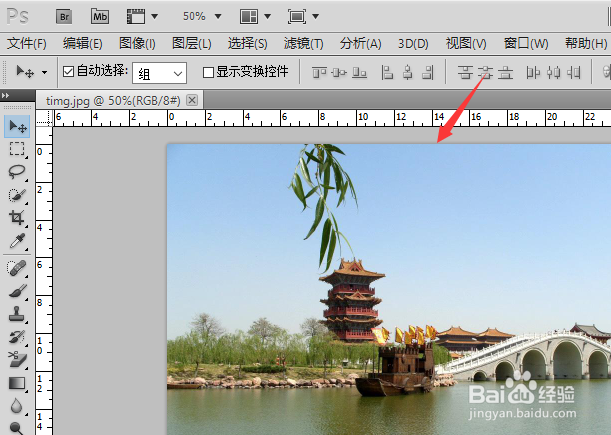Open the 组 auto-select dropdown

(x=159, y=73)
